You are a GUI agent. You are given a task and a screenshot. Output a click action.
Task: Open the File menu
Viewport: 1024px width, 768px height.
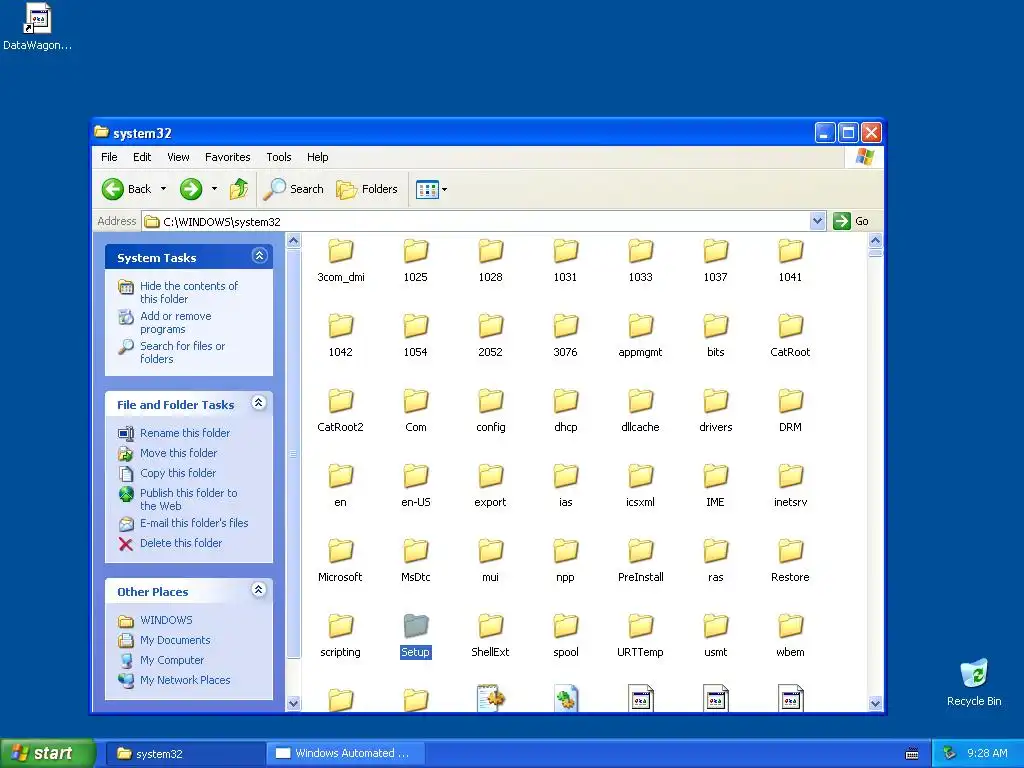(x=109, y=157)
